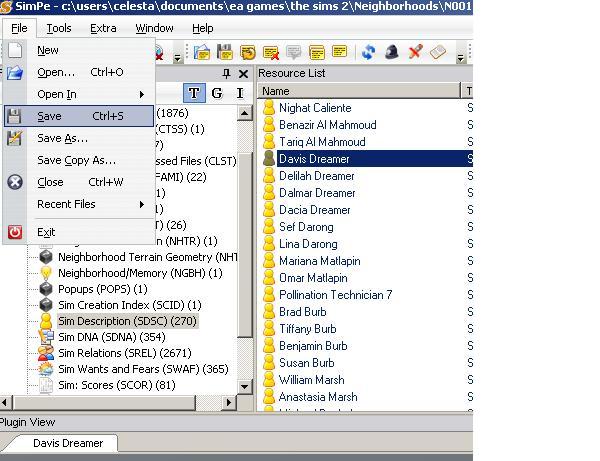Choose New in the File menu
Image resolution: width=600 pixels, height=461 pixels.
click(x=79, y=50)
